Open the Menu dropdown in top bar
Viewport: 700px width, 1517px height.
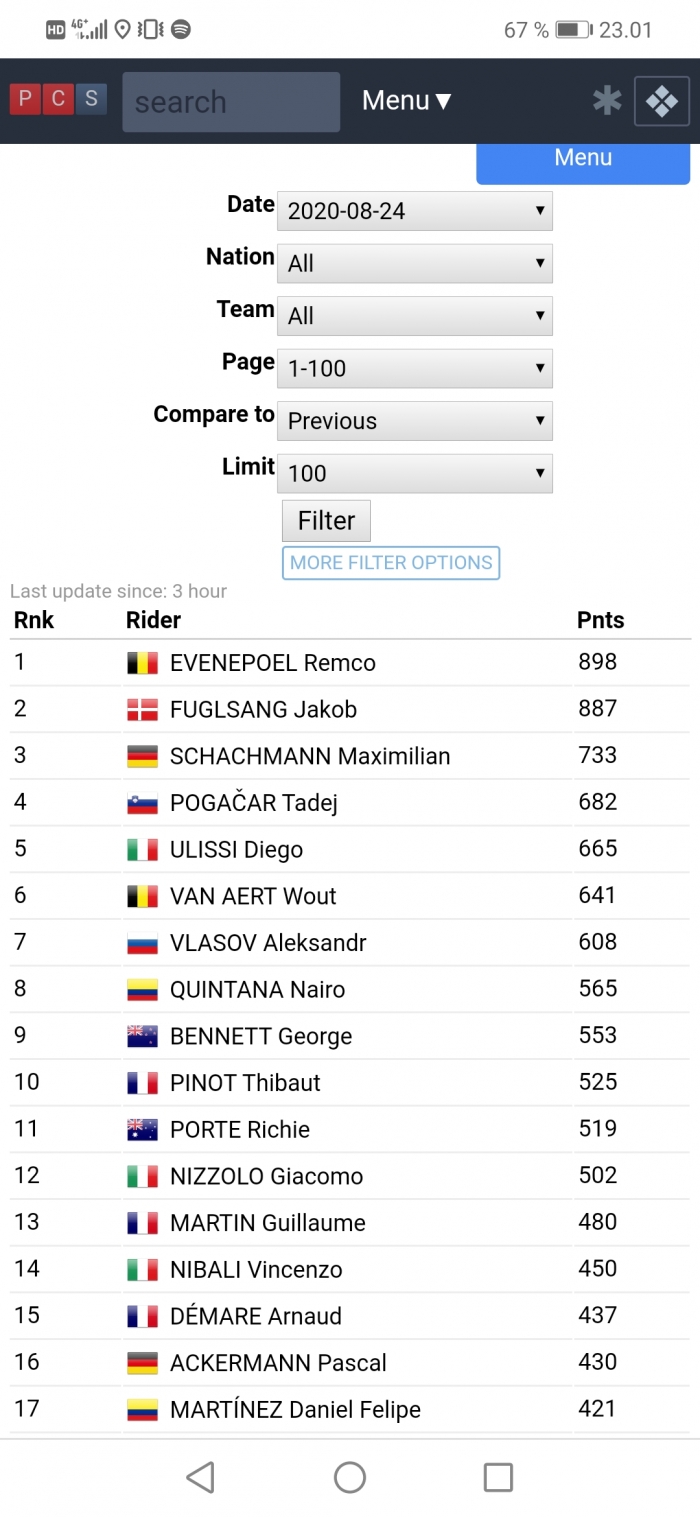tap(407, 101)
